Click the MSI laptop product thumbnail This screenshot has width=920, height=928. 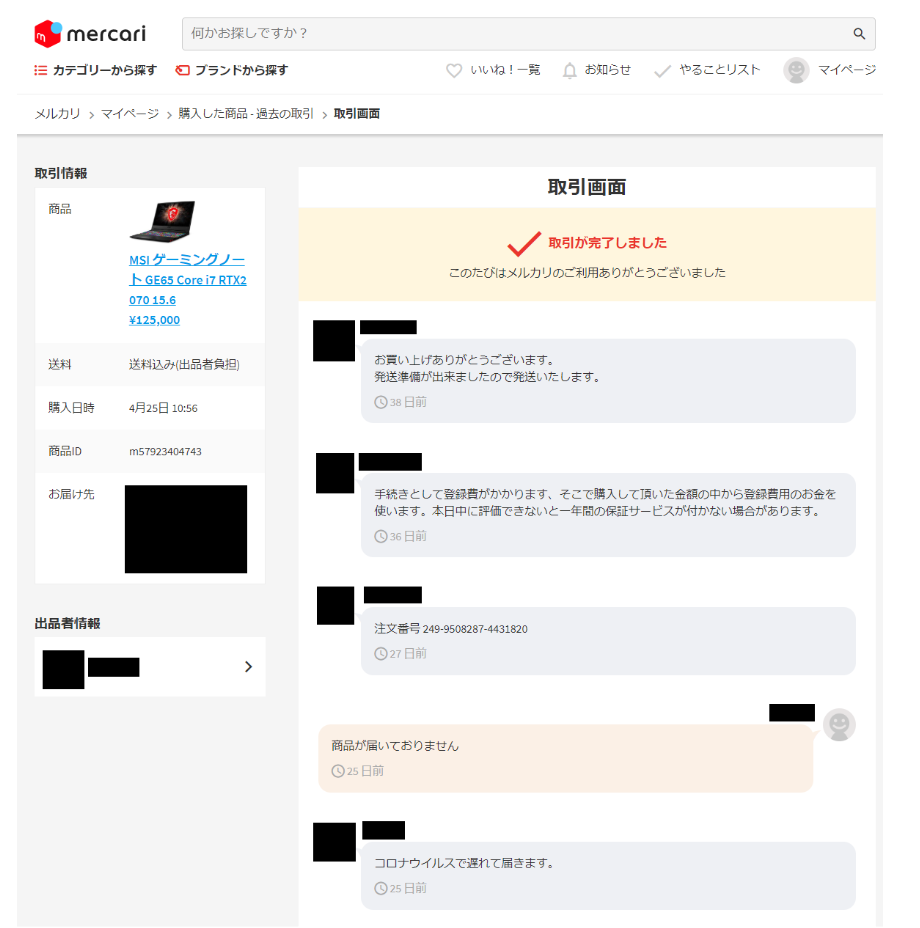coord(162,221)
